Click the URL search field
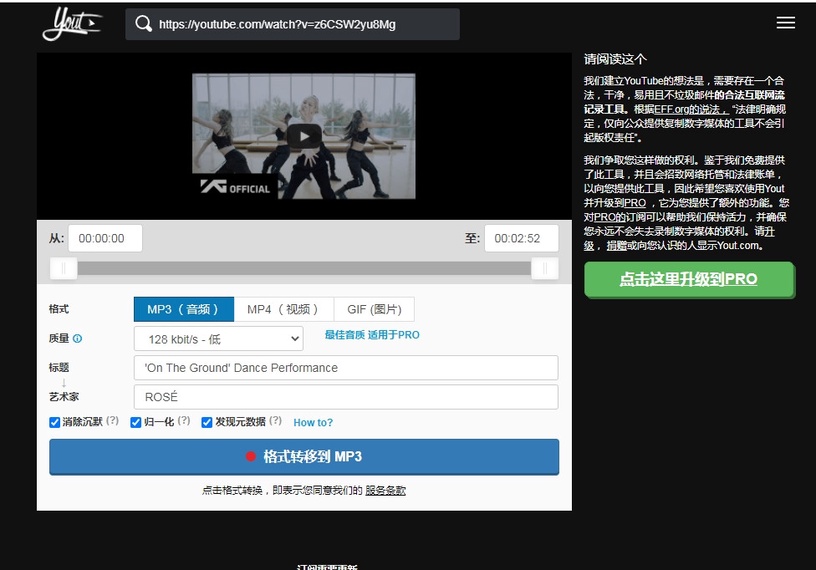 [x=292, y=24]
